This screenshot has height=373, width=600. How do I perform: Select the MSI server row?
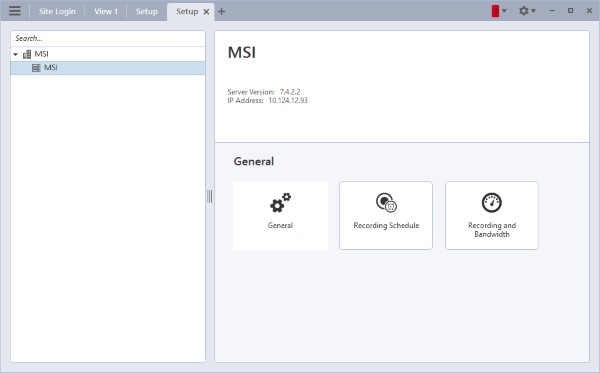108,68
